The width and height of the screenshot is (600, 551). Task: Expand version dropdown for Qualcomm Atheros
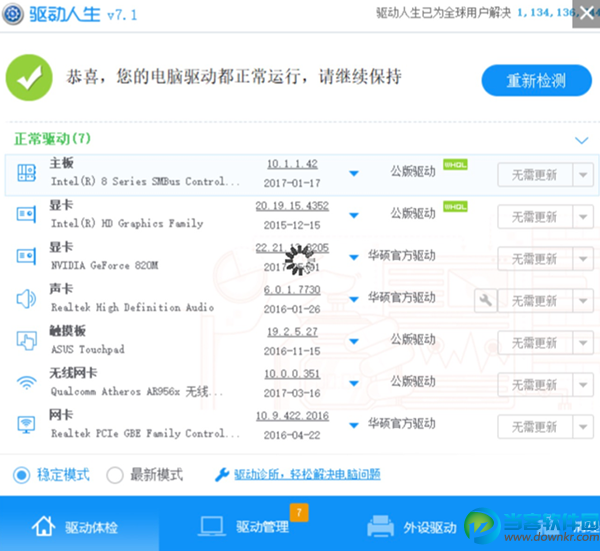(x=354, y=383)
